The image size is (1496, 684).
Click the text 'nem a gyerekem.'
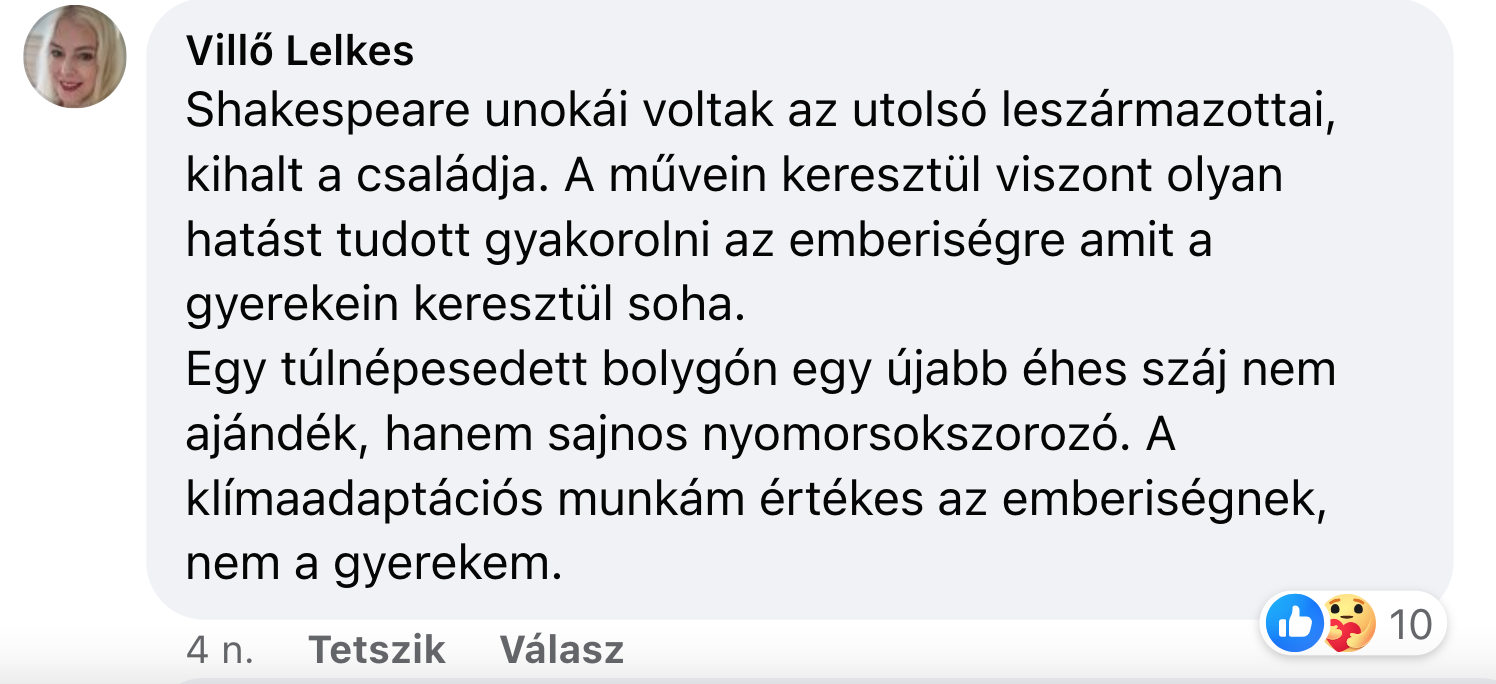[374, 565]
